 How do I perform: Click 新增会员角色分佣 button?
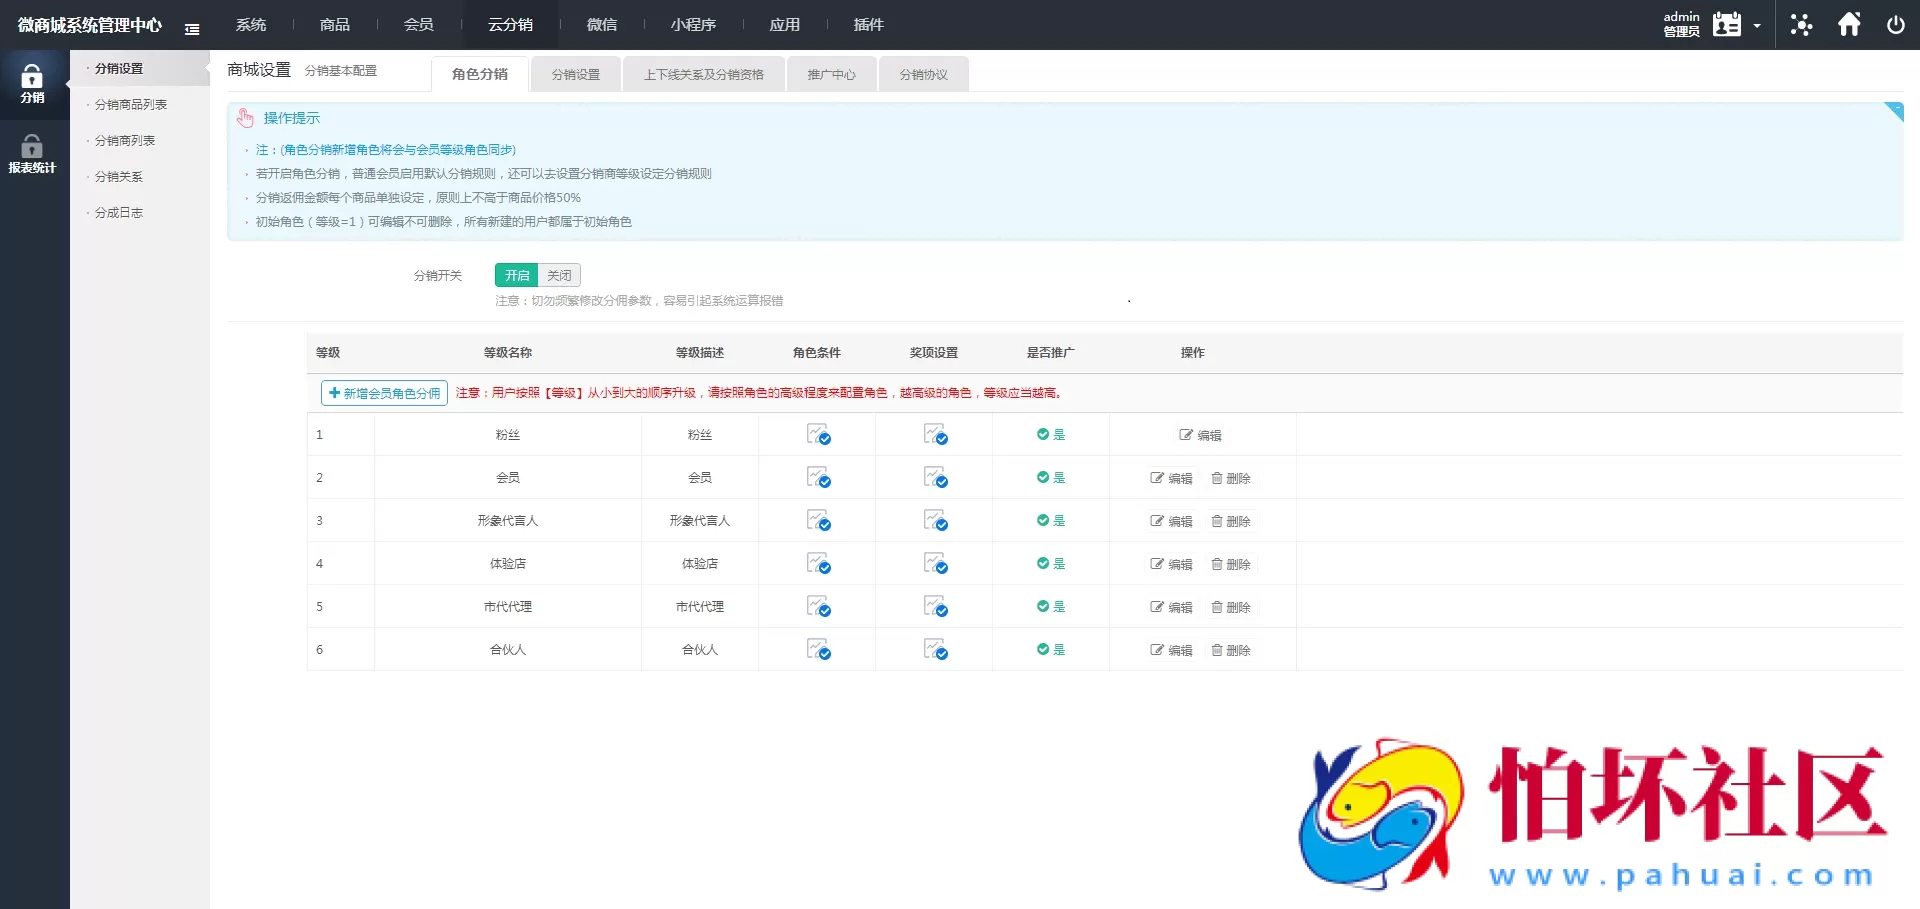point(384,393)
